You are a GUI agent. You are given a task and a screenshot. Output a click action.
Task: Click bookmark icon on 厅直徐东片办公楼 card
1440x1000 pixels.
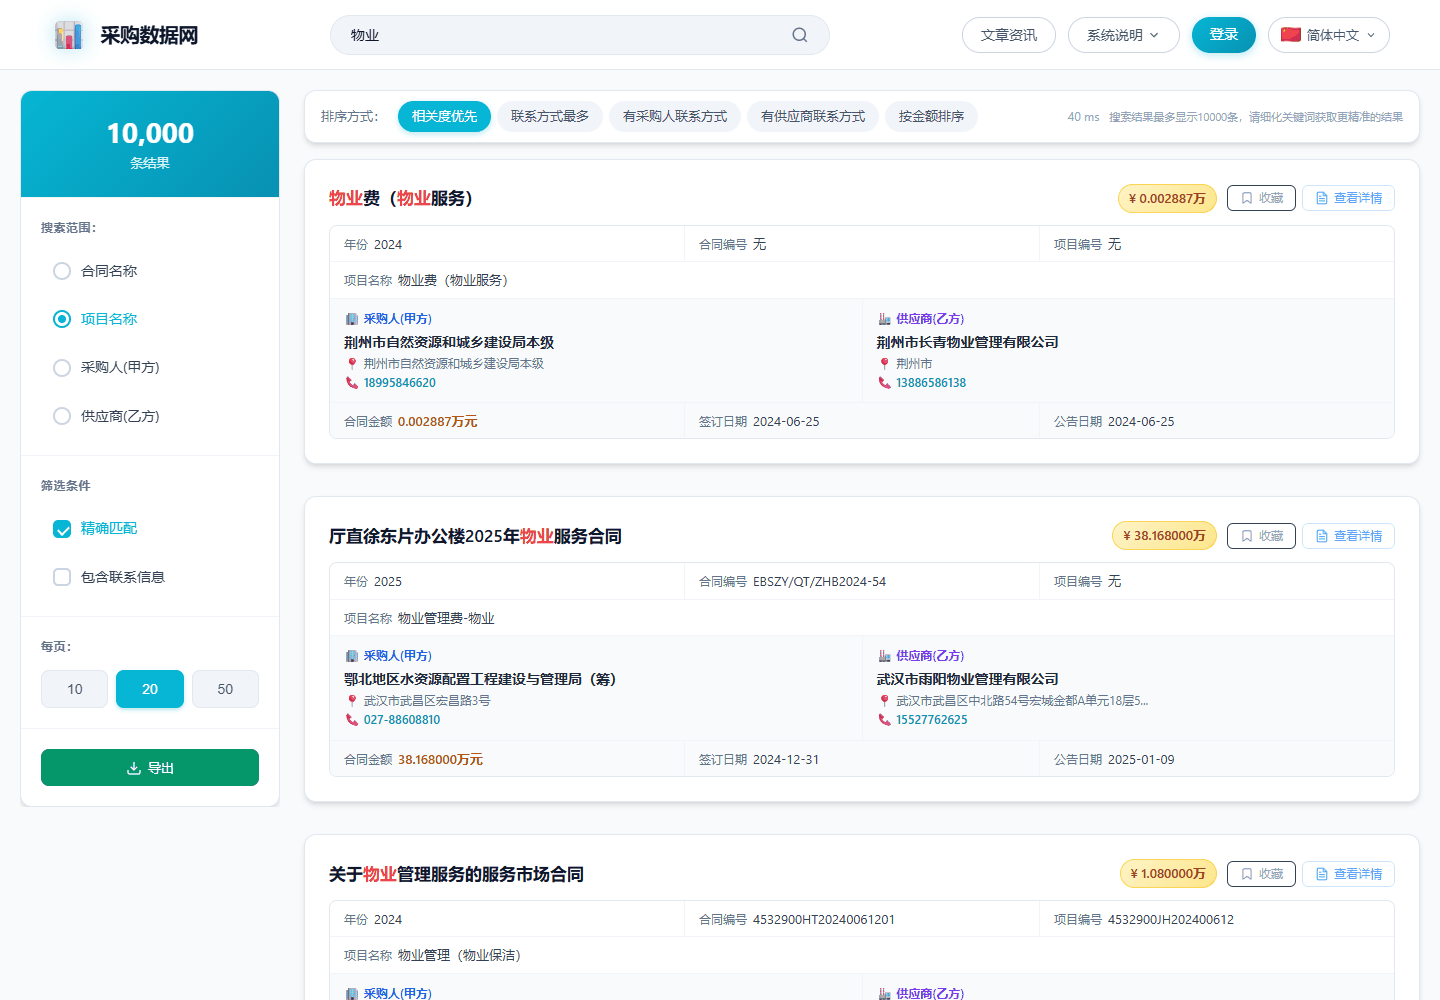coord(1247,536)
